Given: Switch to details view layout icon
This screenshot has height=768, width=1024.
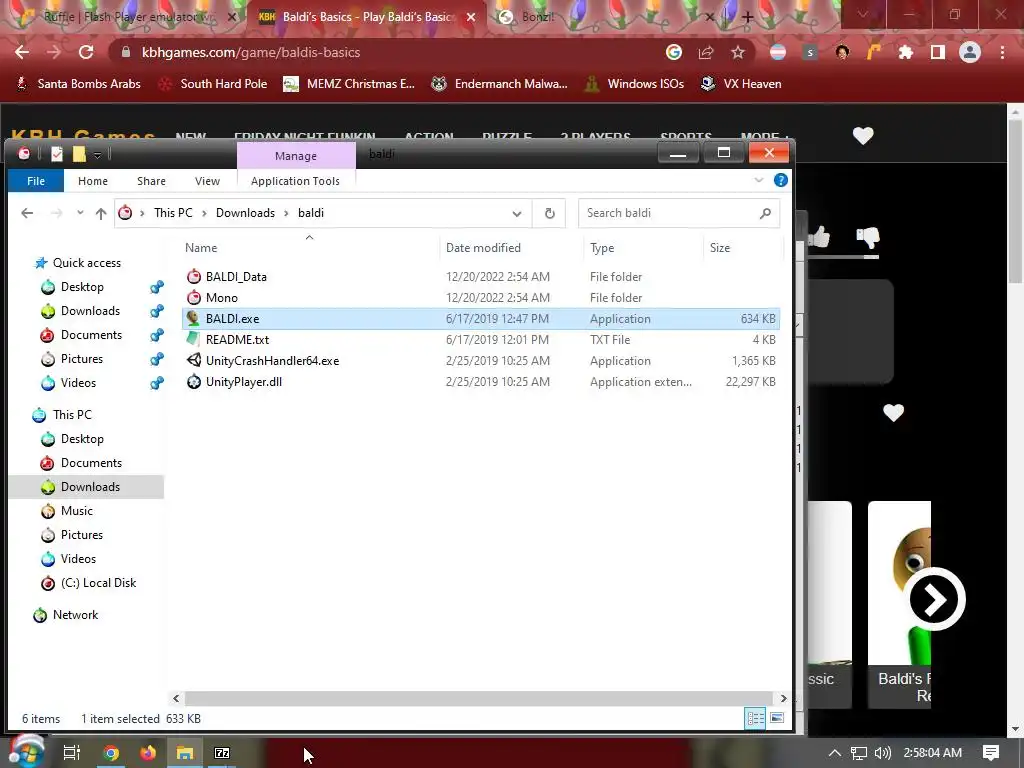Looking at the screenshot, I should point(756,718).
